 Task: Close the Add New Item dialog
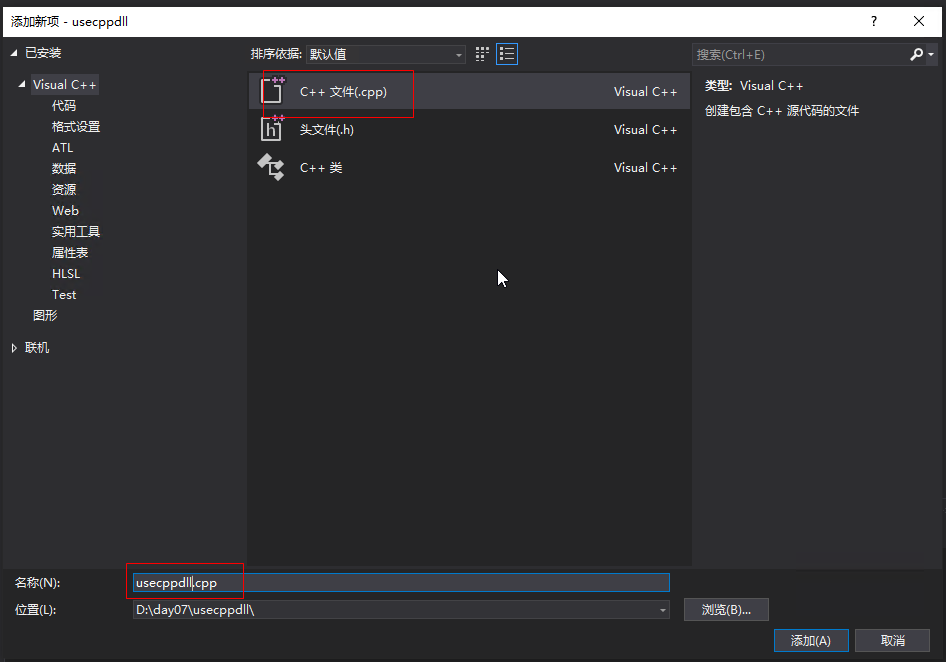pos(919,22)
